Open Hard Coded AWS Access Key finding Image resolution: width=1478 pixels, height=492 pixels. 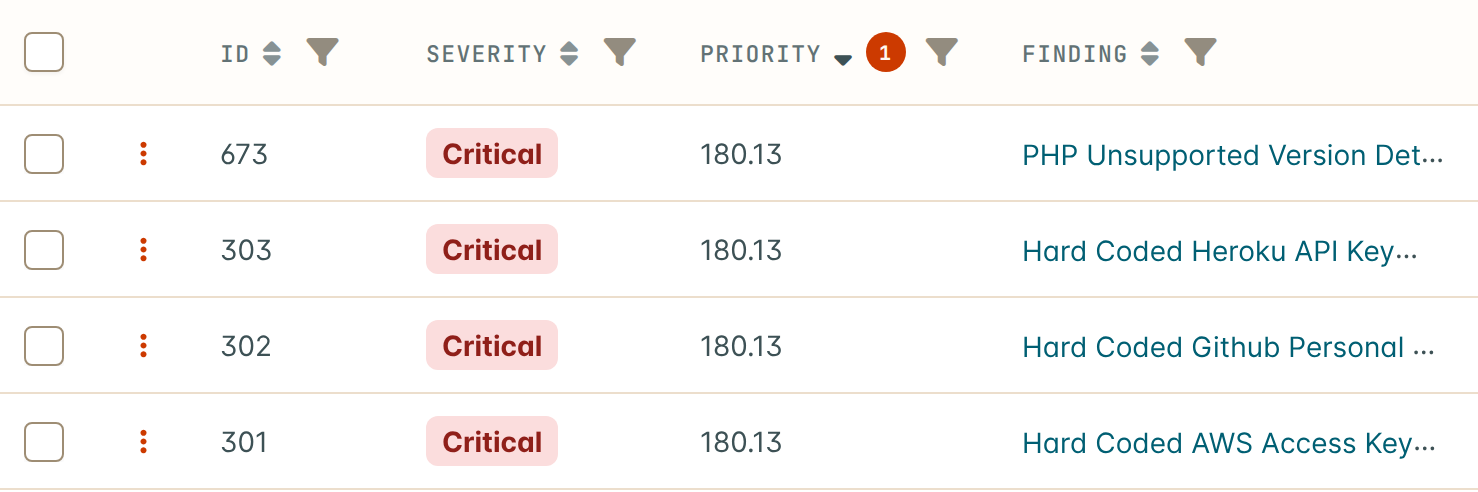tap(1229, 443)
